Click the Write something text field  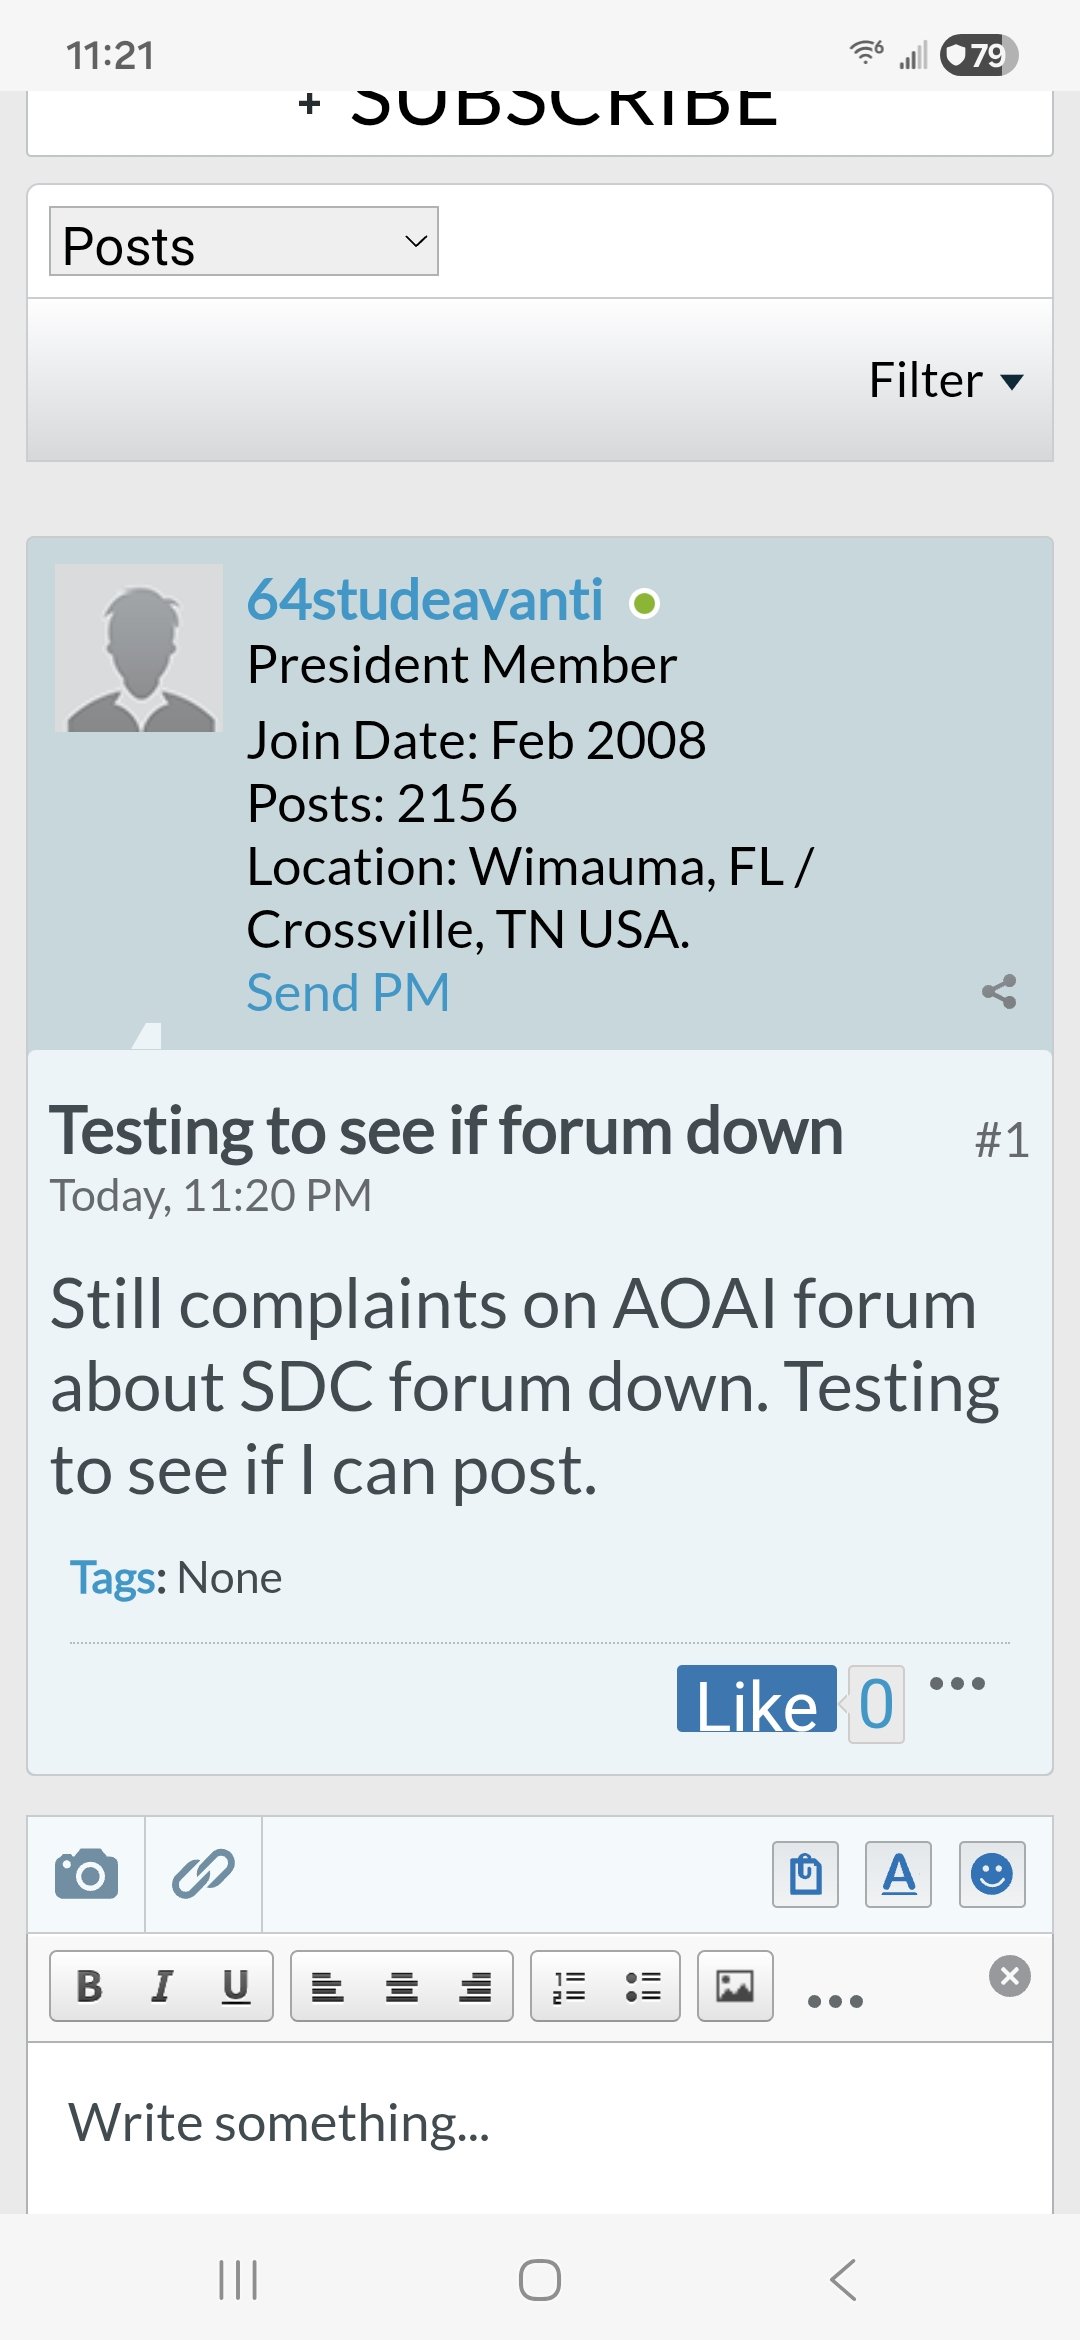(540, 2124)
